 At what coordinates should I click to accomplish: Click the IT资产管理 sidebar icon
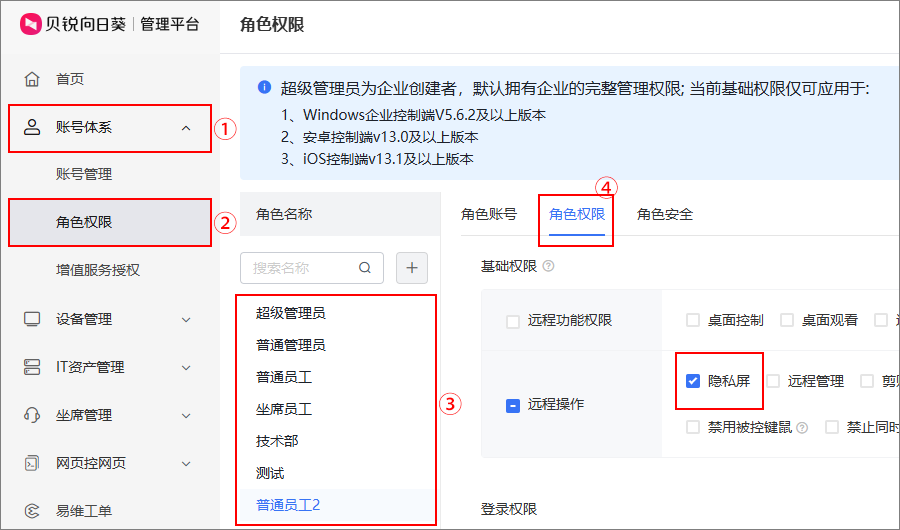pos(32,367)
